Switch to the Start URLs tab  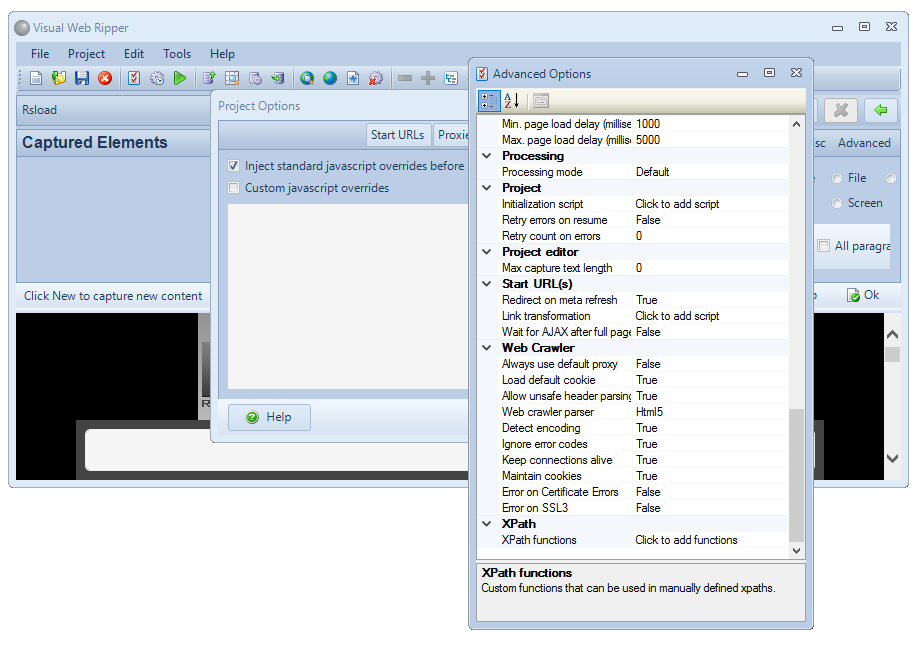click(x=398, y=135)
